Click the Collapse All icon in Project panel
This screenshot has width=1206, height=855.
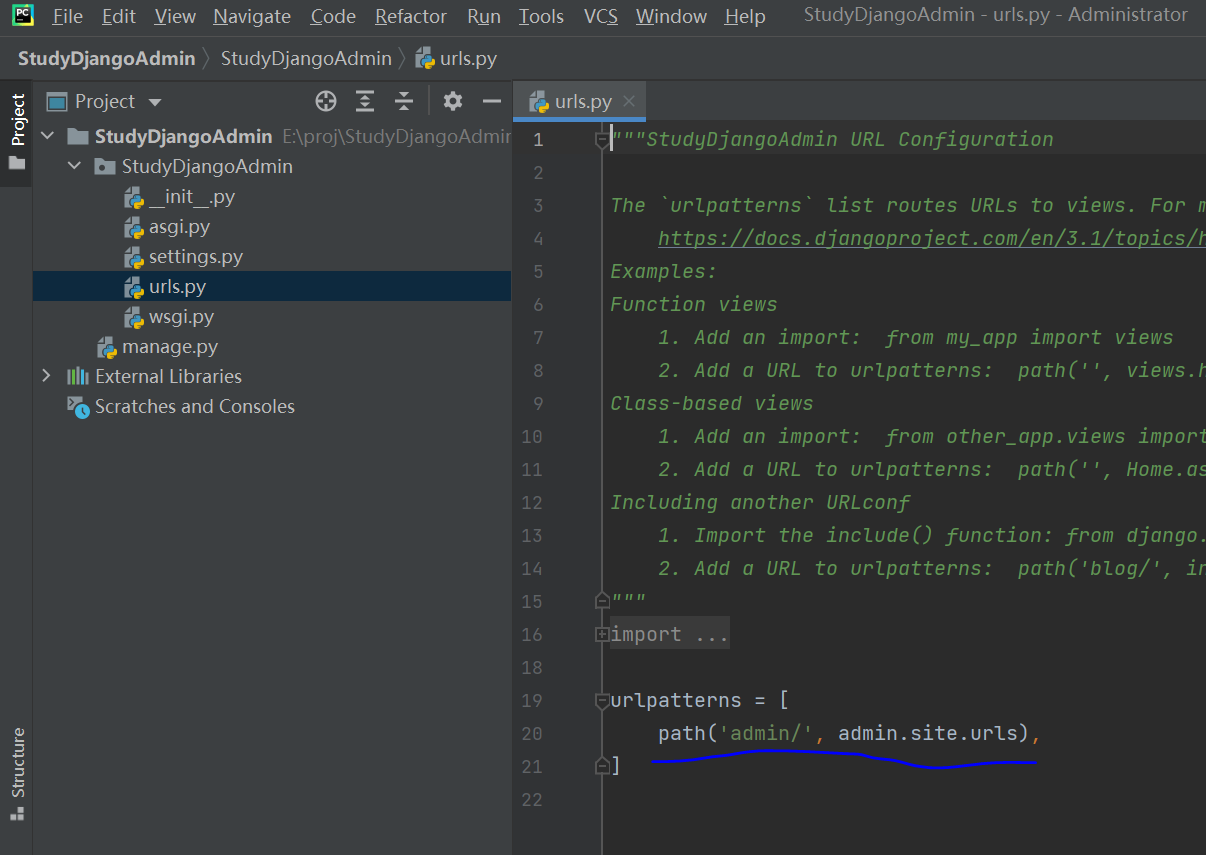[404, 101]
